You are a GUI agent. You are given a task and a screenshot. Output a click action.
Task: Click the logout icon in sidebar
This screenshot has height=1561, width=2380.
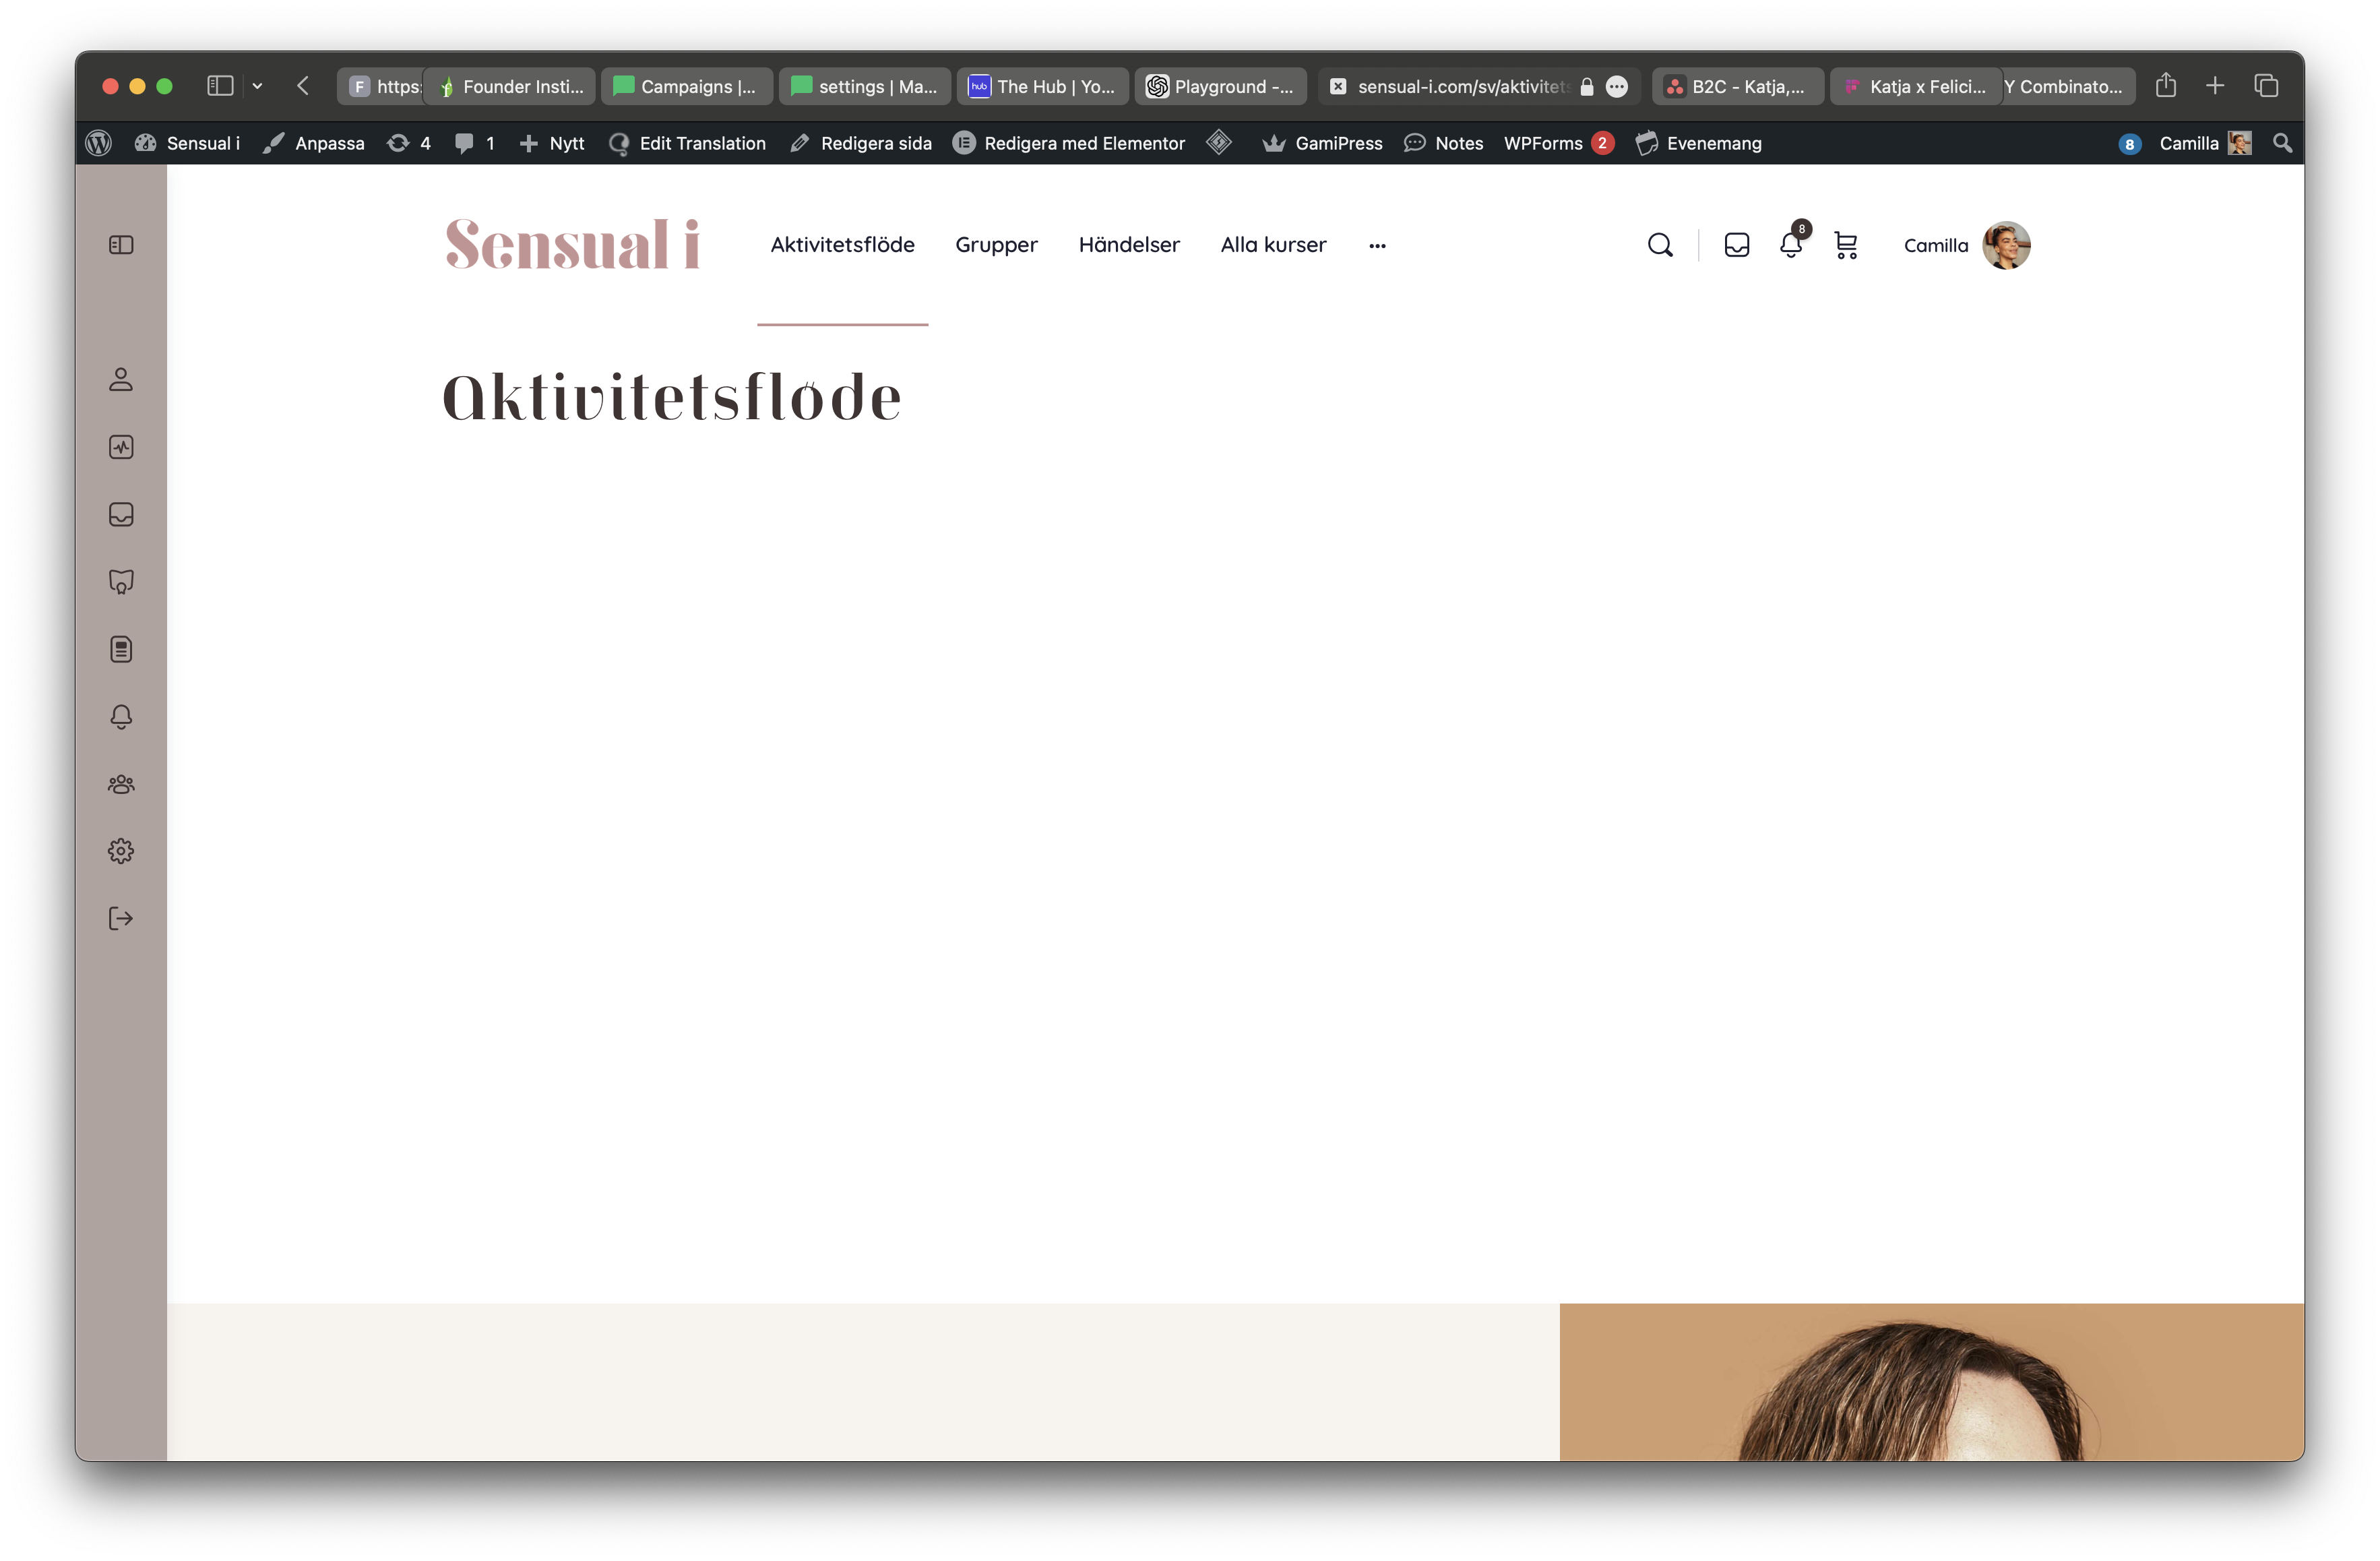point(121,918)
